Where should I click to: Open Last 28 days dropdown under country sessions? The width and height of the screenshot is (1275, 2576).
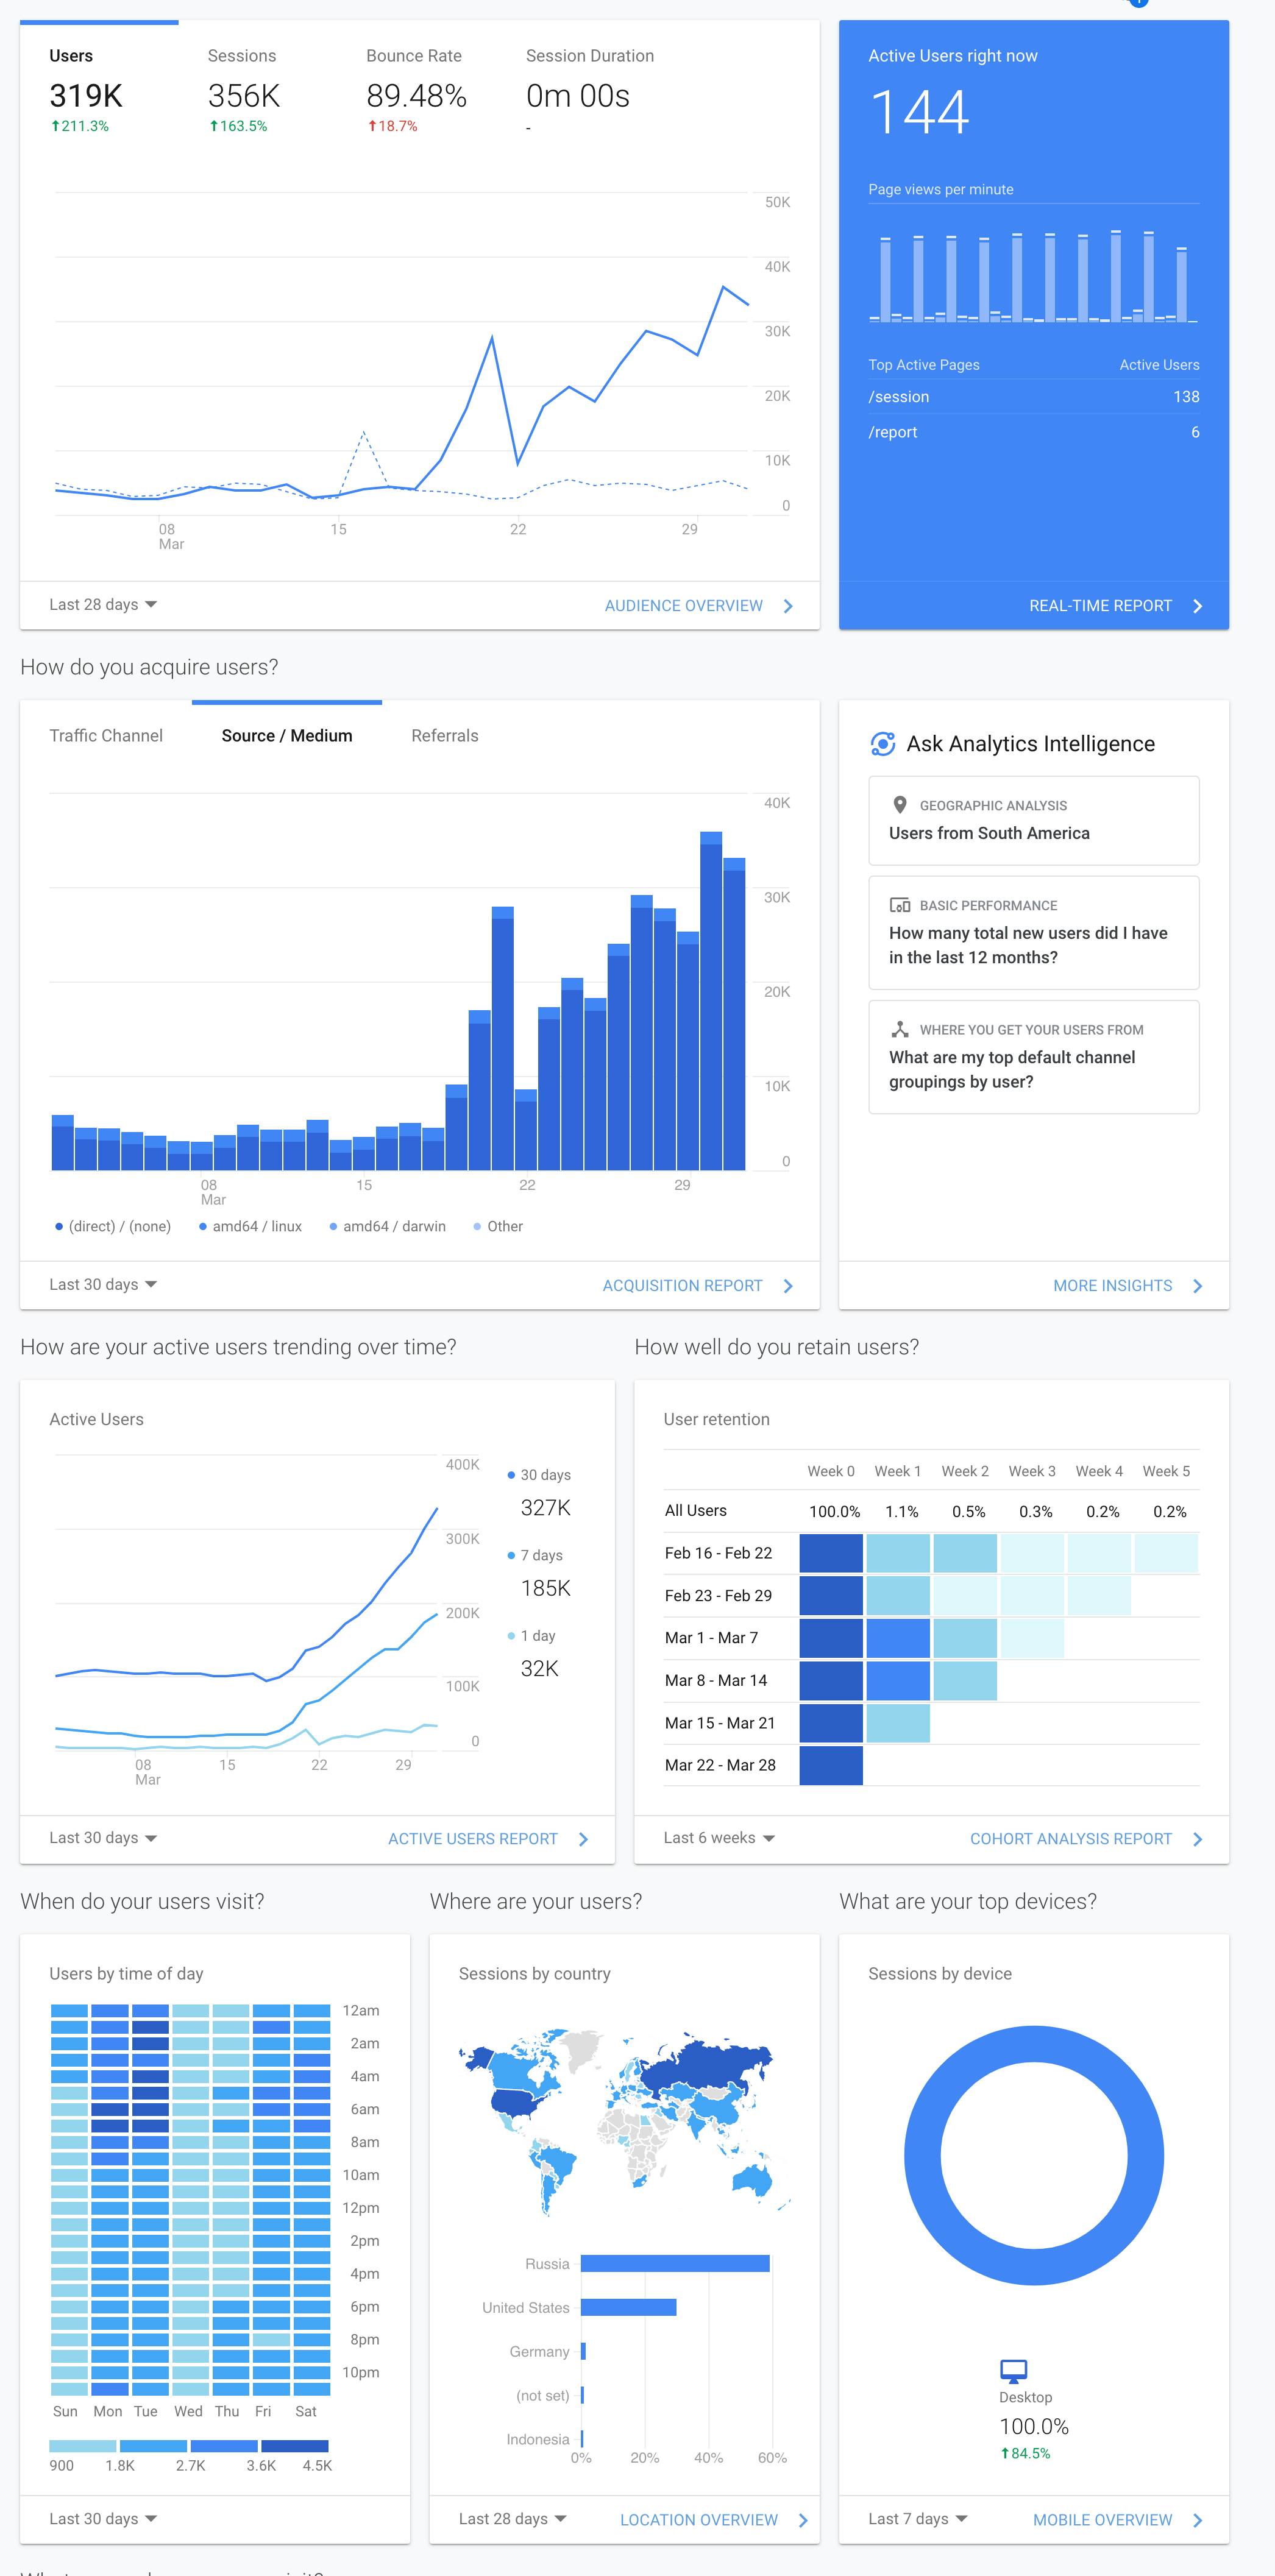coord(512,2519)
